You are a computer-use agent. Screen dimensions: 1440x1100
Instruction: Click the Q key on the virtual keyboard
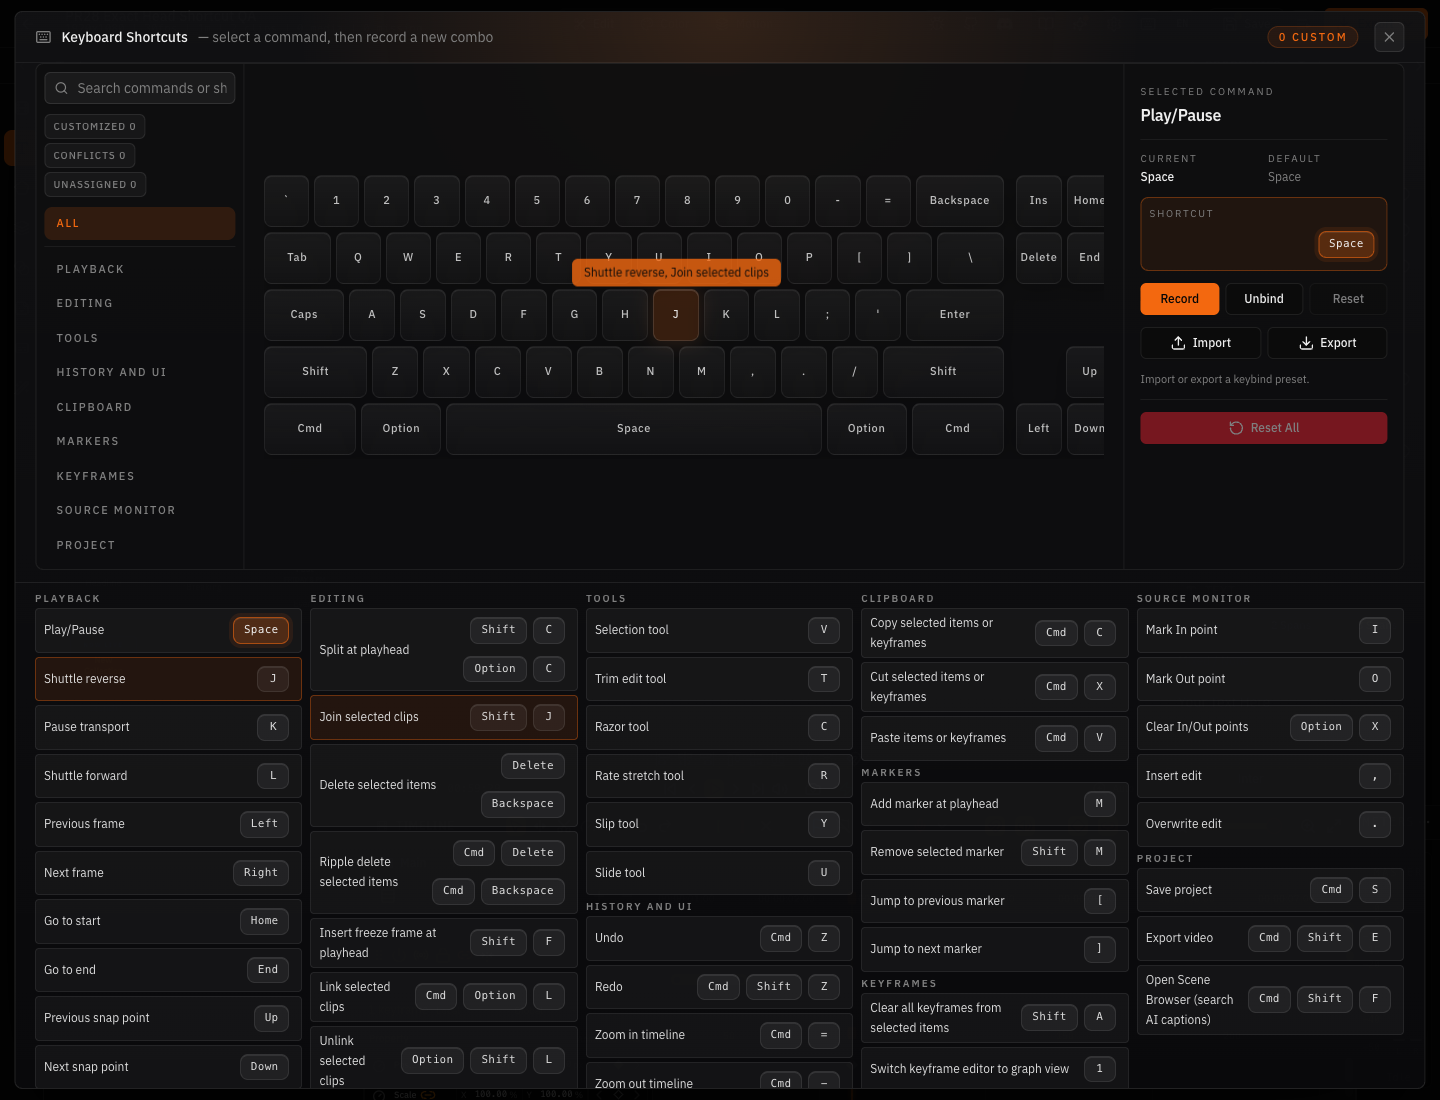coord(358,258)
